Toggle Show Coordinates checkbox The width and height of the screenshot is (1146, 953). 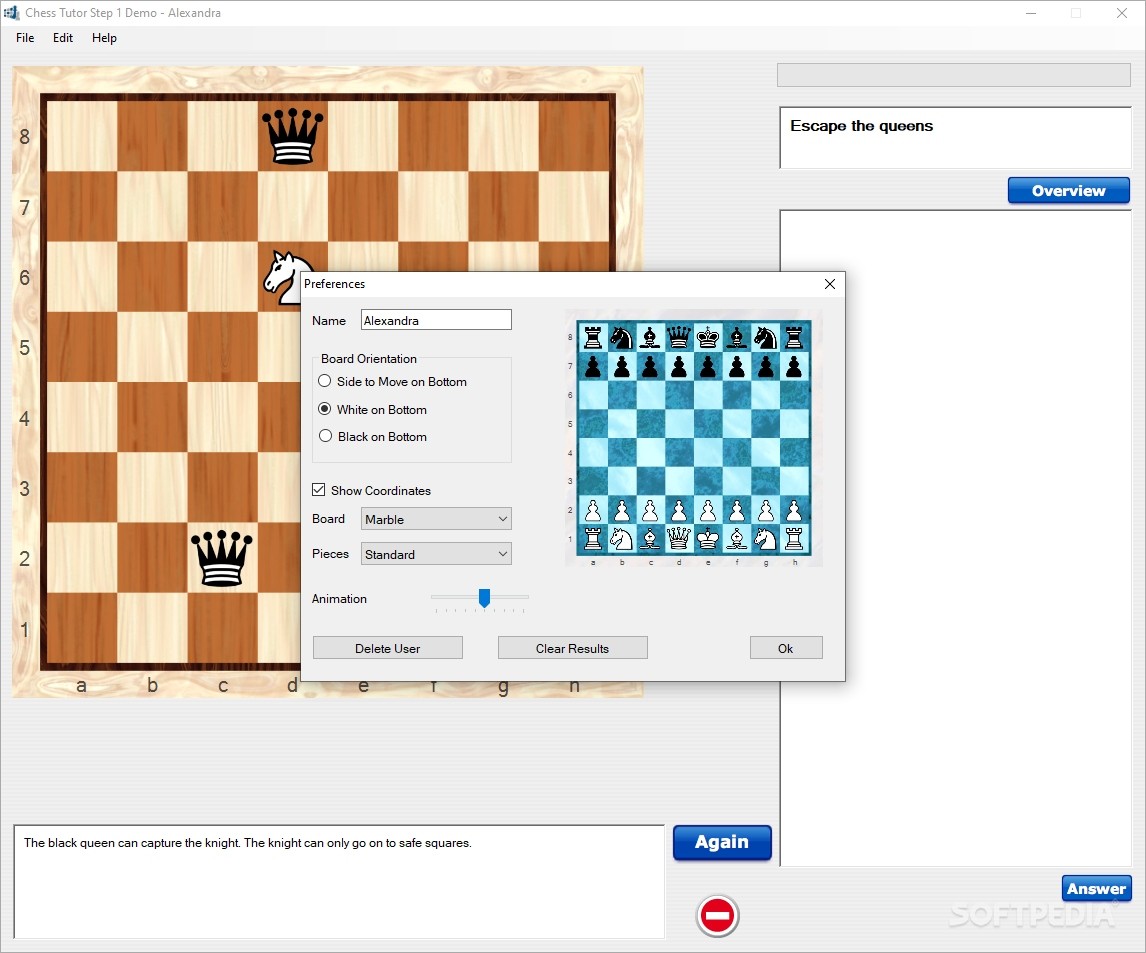(x=319, y=490)
